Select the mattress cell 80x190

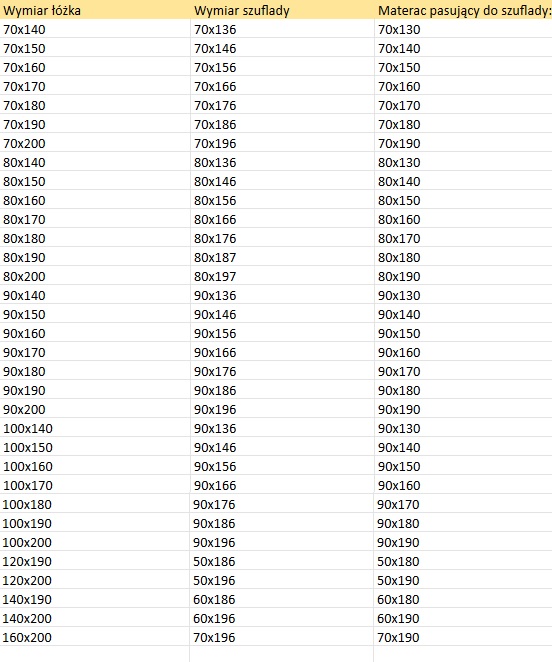click(x=463, y=276)
